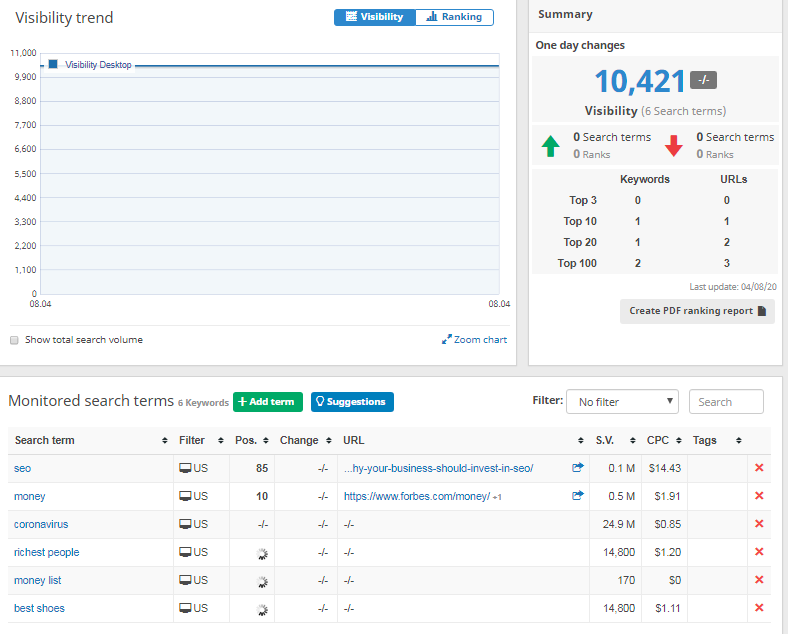The height and width of the screenshot is (634, 788).
Task: Click the $14.43 CPC value
Action: coord(664,468)
